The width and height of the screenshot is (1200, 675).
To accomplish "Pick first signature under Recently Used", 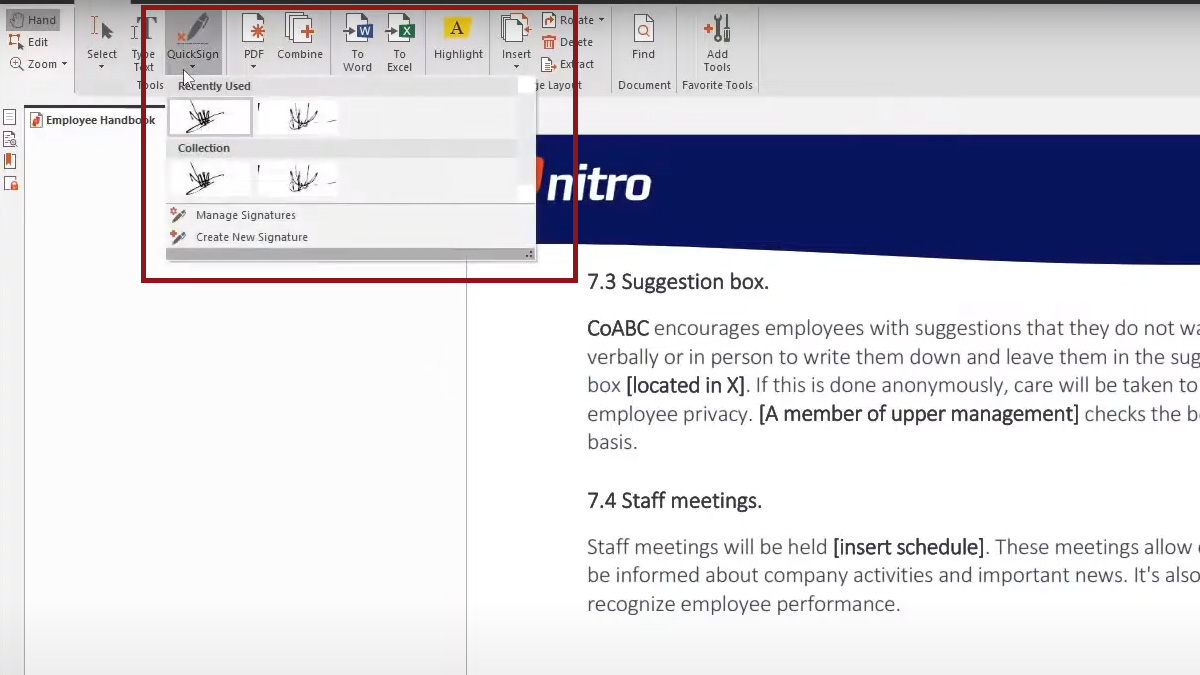I will (210, 117).
